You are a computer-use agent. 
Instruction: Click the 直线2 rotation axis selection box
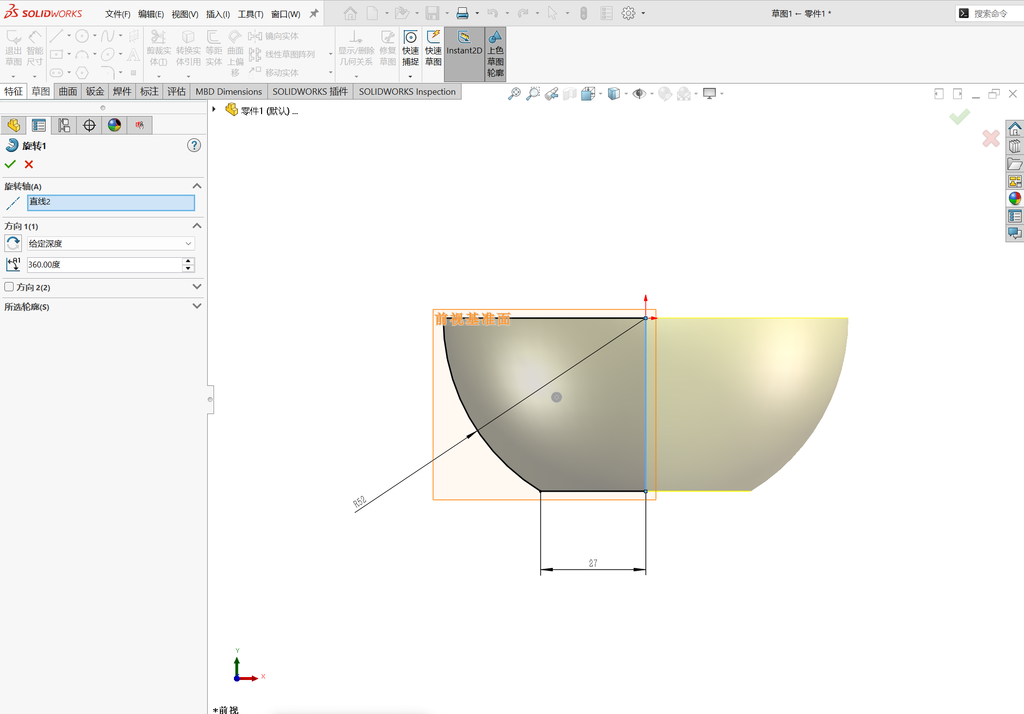coord(111,203)
